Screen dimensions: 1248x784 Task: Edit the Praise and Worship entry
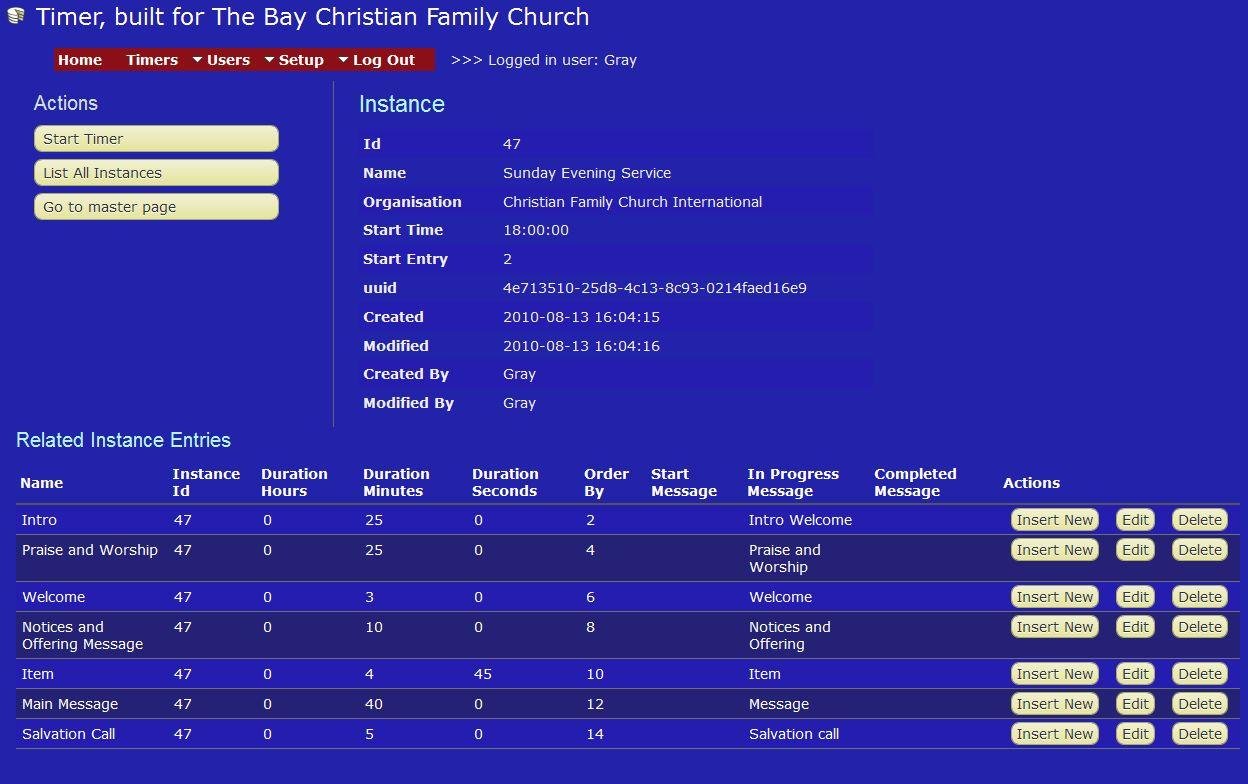coord(1135,550)
